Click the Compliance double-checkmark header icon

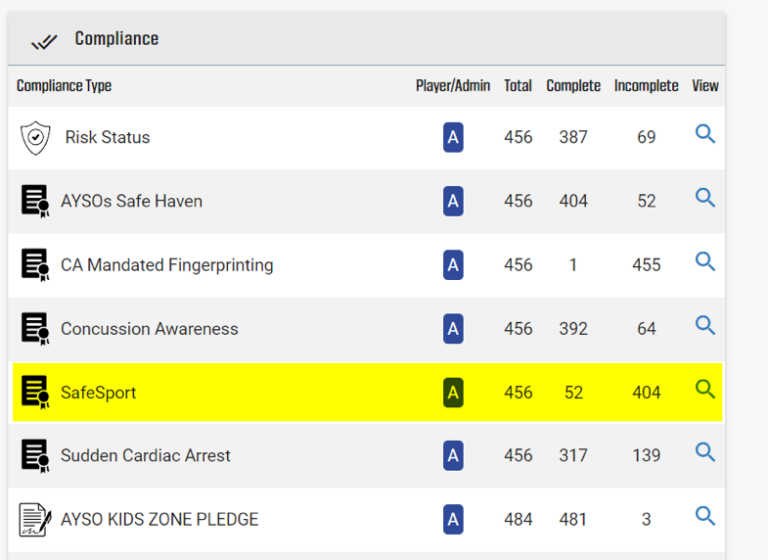tap(44, 40)
